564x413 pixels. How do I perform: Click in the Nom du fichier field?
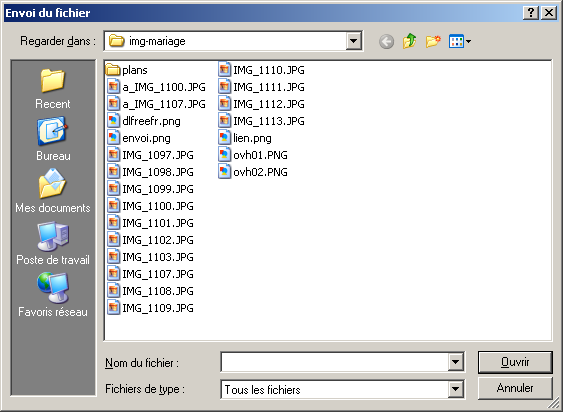[335, 362]
